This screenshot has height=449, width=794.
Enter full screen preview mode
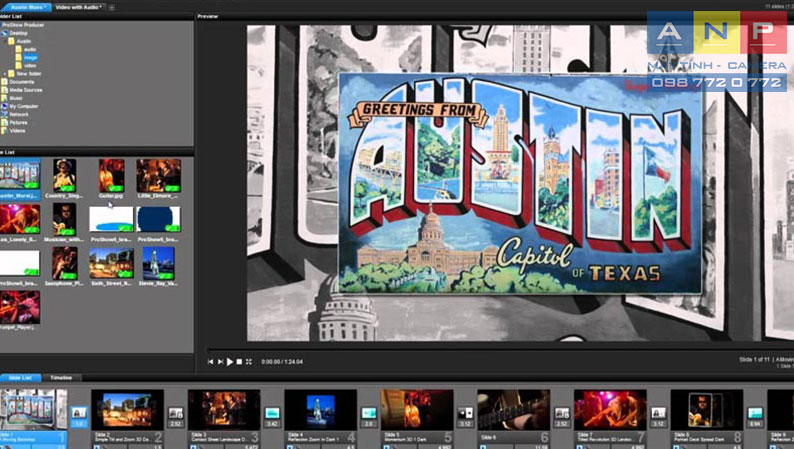(x=249, y=361)
